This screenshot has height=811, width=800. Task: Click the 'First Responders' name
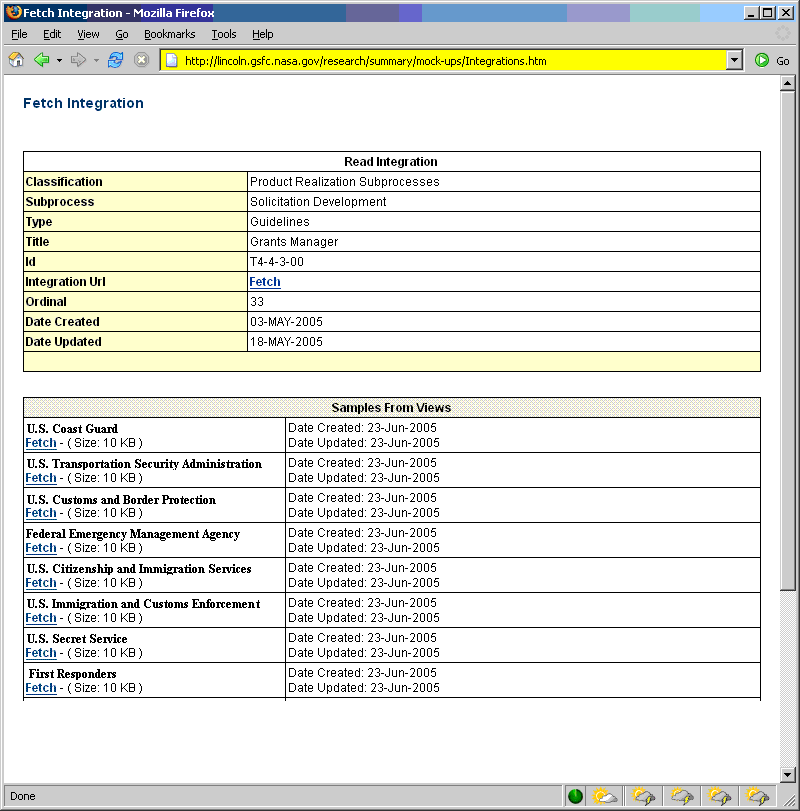[72, 674]
